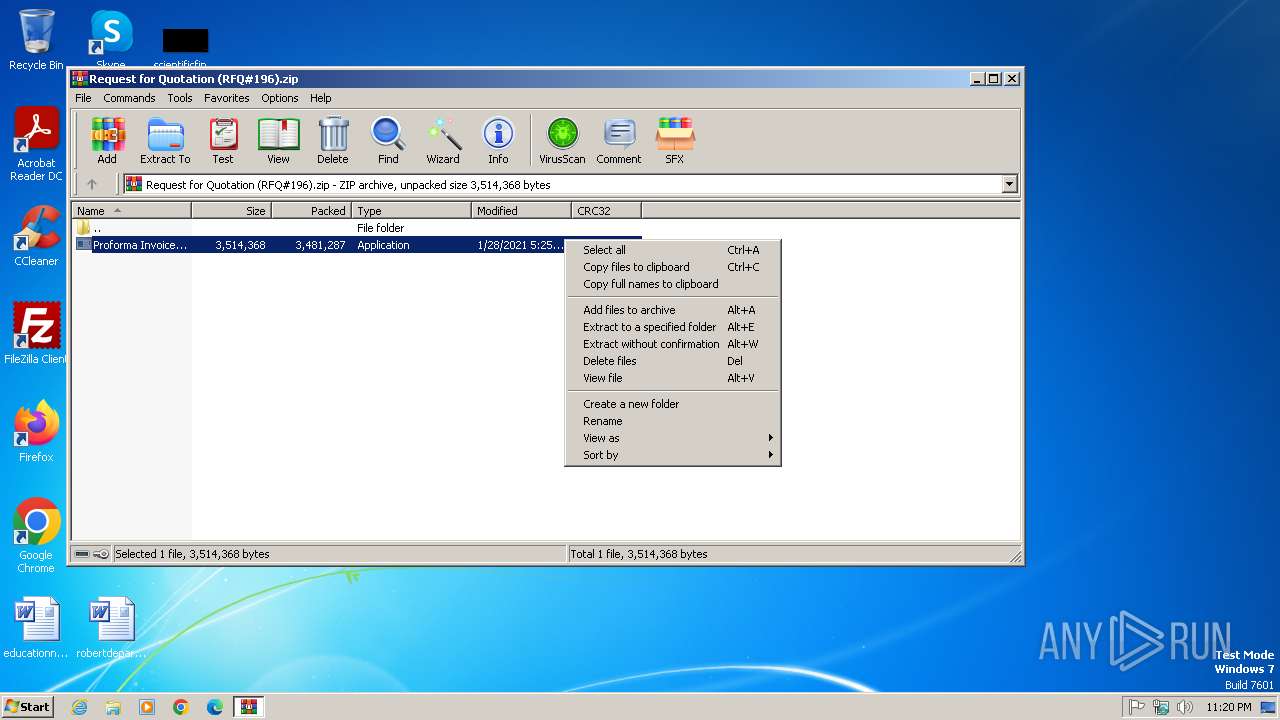Image resolution: width=1280 pixels, height=720 pixels.
Task: Sort by CRC32 column header
Action: (606, 211)
